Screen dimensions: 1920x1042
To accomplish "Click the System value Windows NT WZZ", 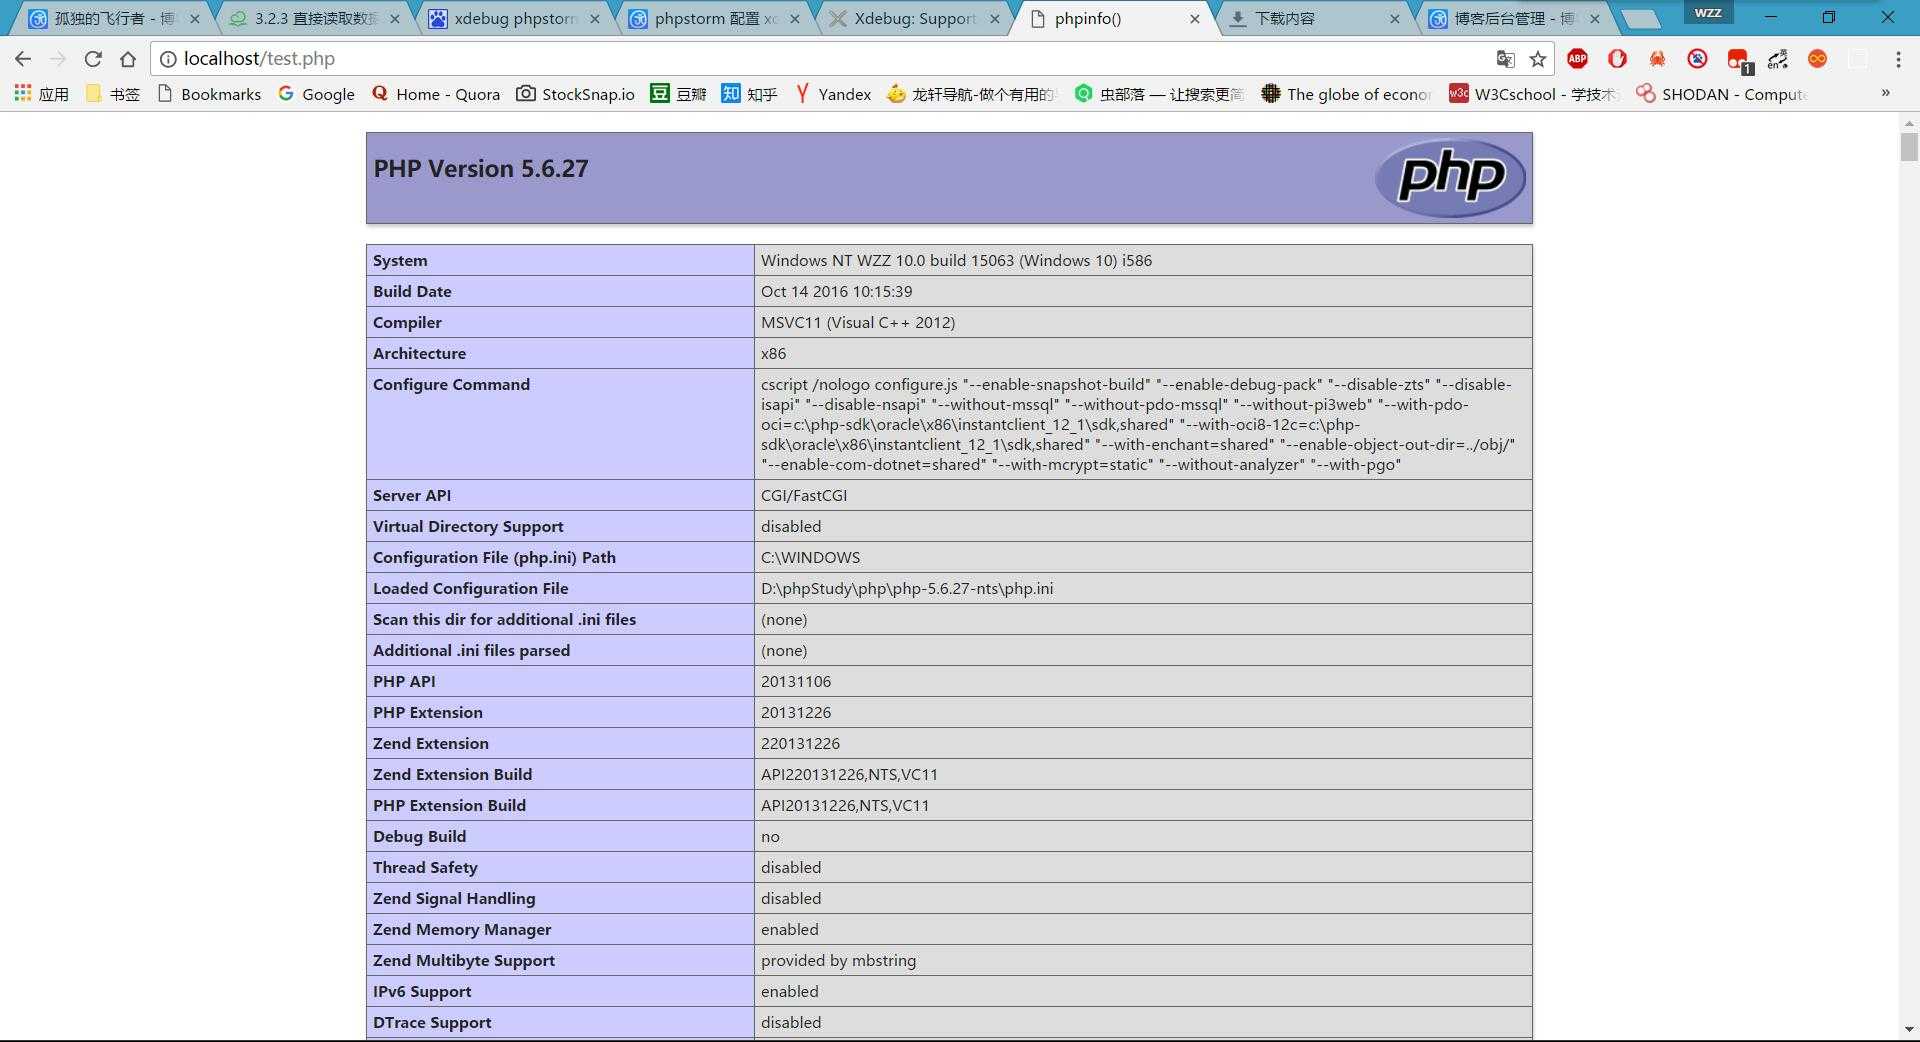I will (x=956, y=261).
